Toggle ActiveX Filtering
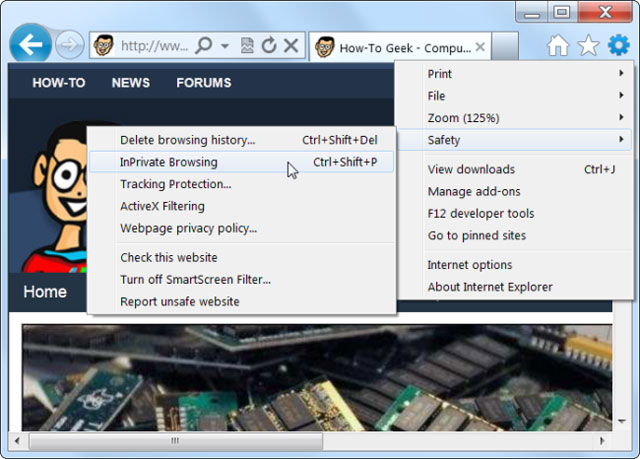The height and width of the screenshot is (459, 640). coord(162,206)
